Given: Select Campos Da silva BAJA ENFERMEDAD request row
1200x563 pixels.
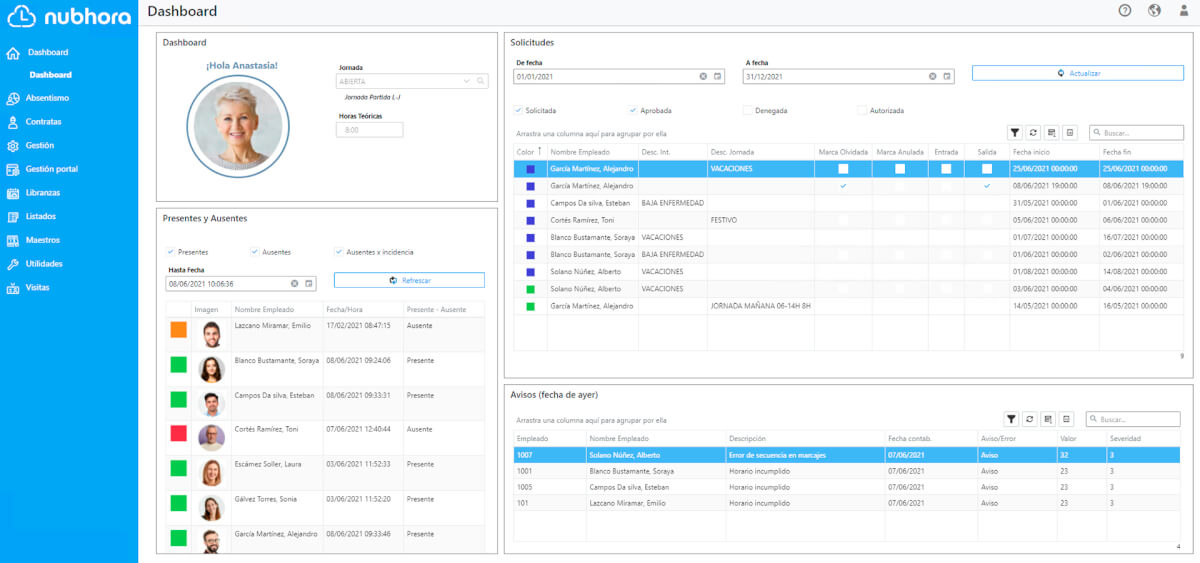Looking at the screenshot, I should 848,203.
